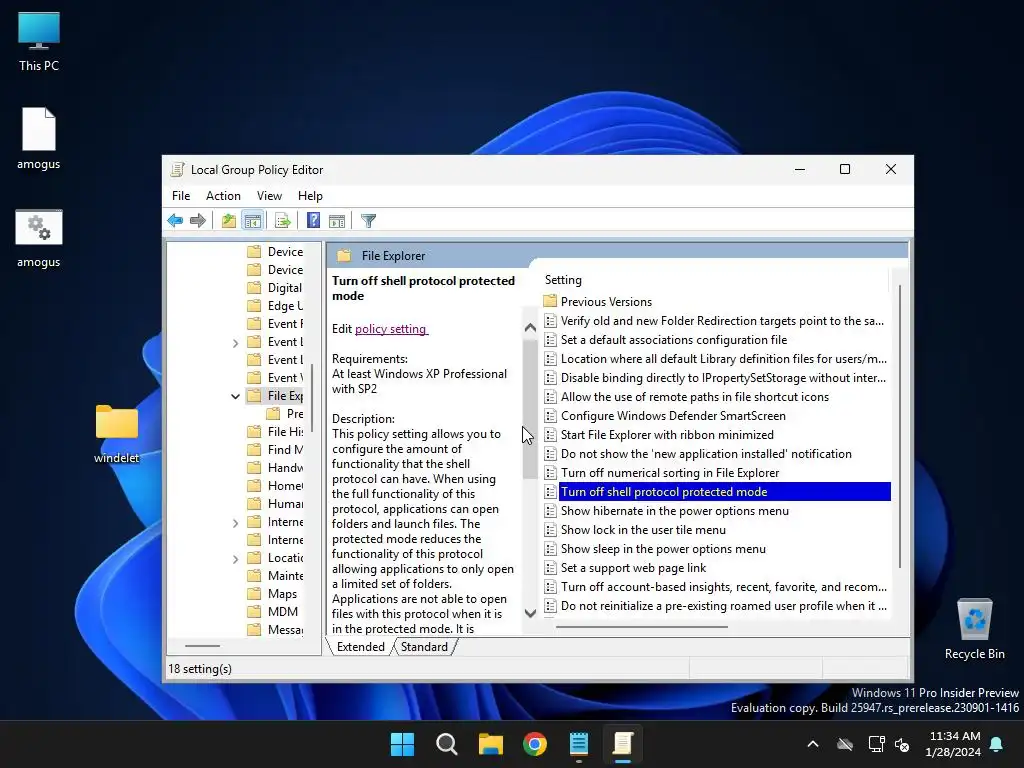Select the File History tree folder
This screenshot has height=768, width=1024.
point(275,432)
